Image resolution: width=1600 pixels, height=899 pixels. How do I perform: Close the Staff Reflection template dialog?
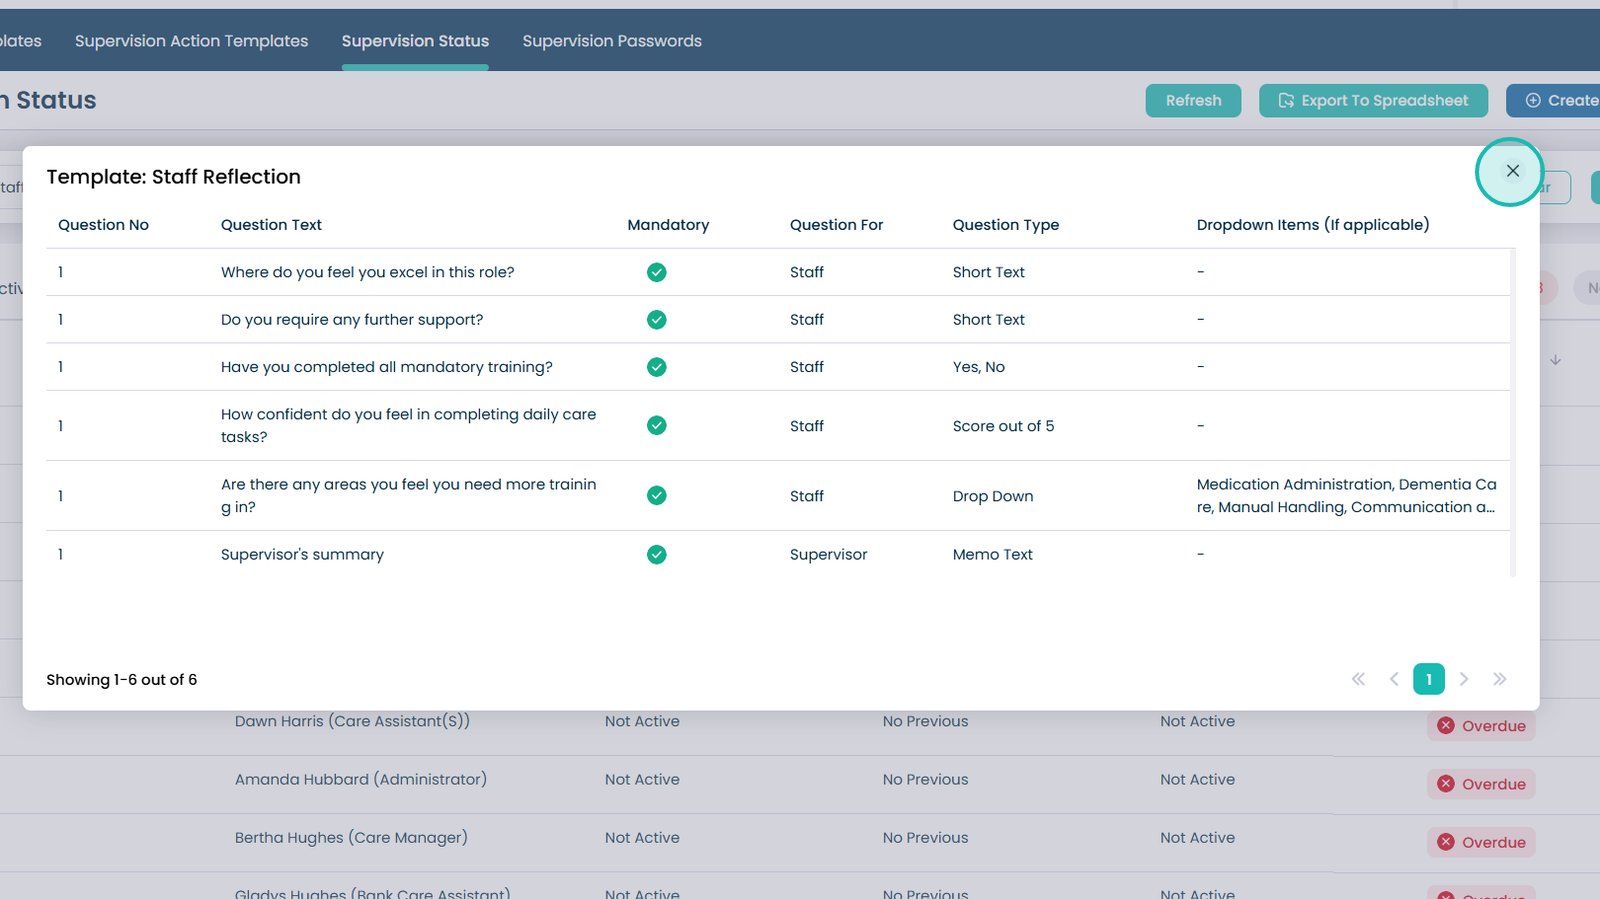tap(1512, 171)
